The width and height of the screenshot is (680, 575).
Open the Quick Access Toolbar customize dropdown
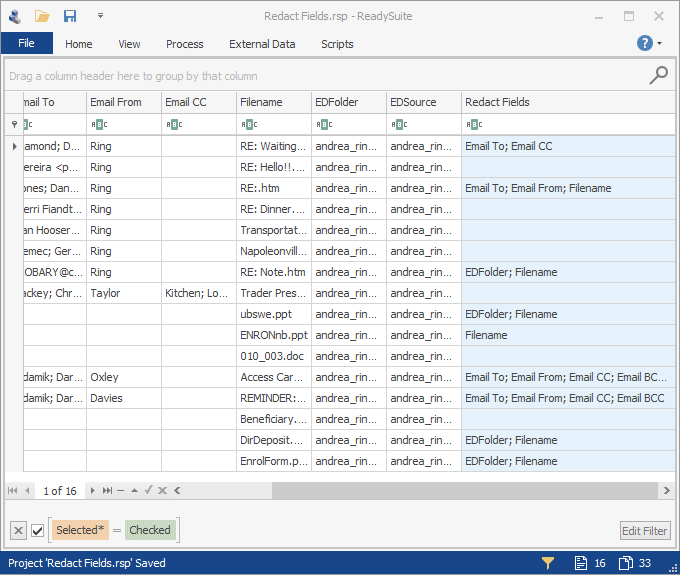click(x=100, y=16)
